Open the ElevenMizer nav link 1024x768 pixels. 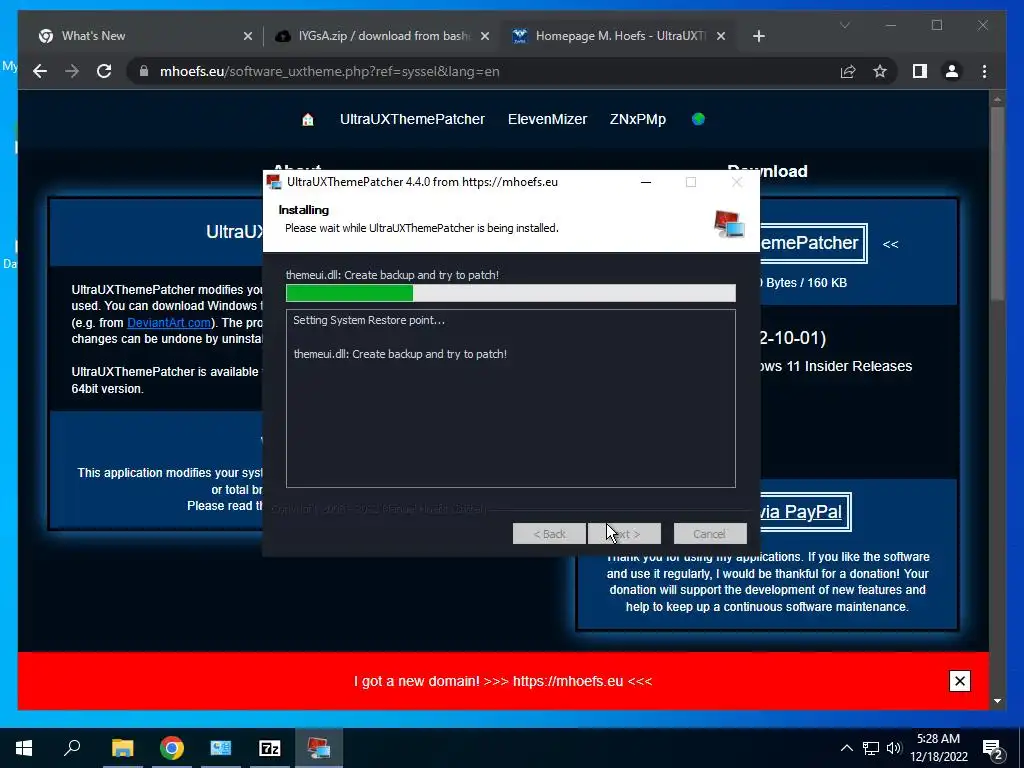pos(547,120)
